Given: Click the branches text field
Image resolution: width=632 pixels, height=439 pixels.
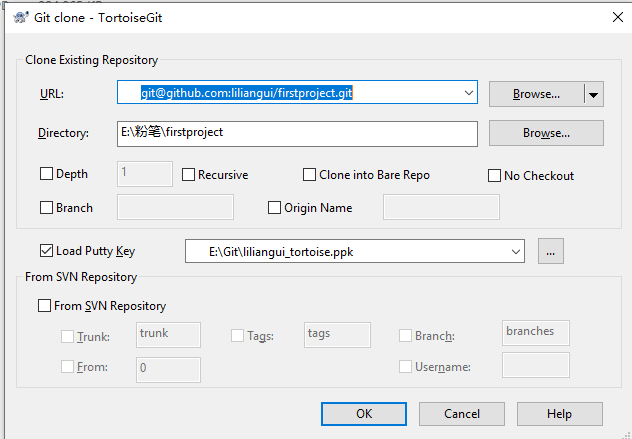Looking at the screenshot, I should click(536, 333).
